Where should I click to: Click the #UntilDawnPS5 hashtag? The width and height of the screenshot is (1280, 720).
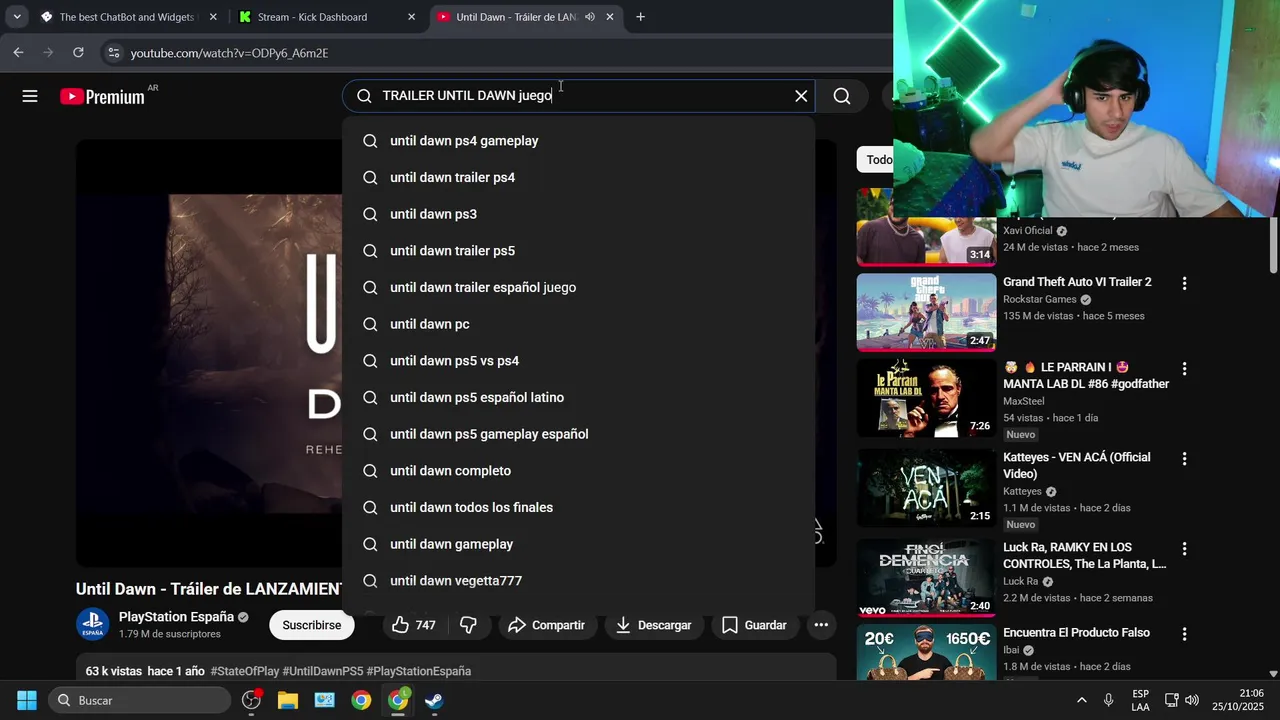click(323, 671)
